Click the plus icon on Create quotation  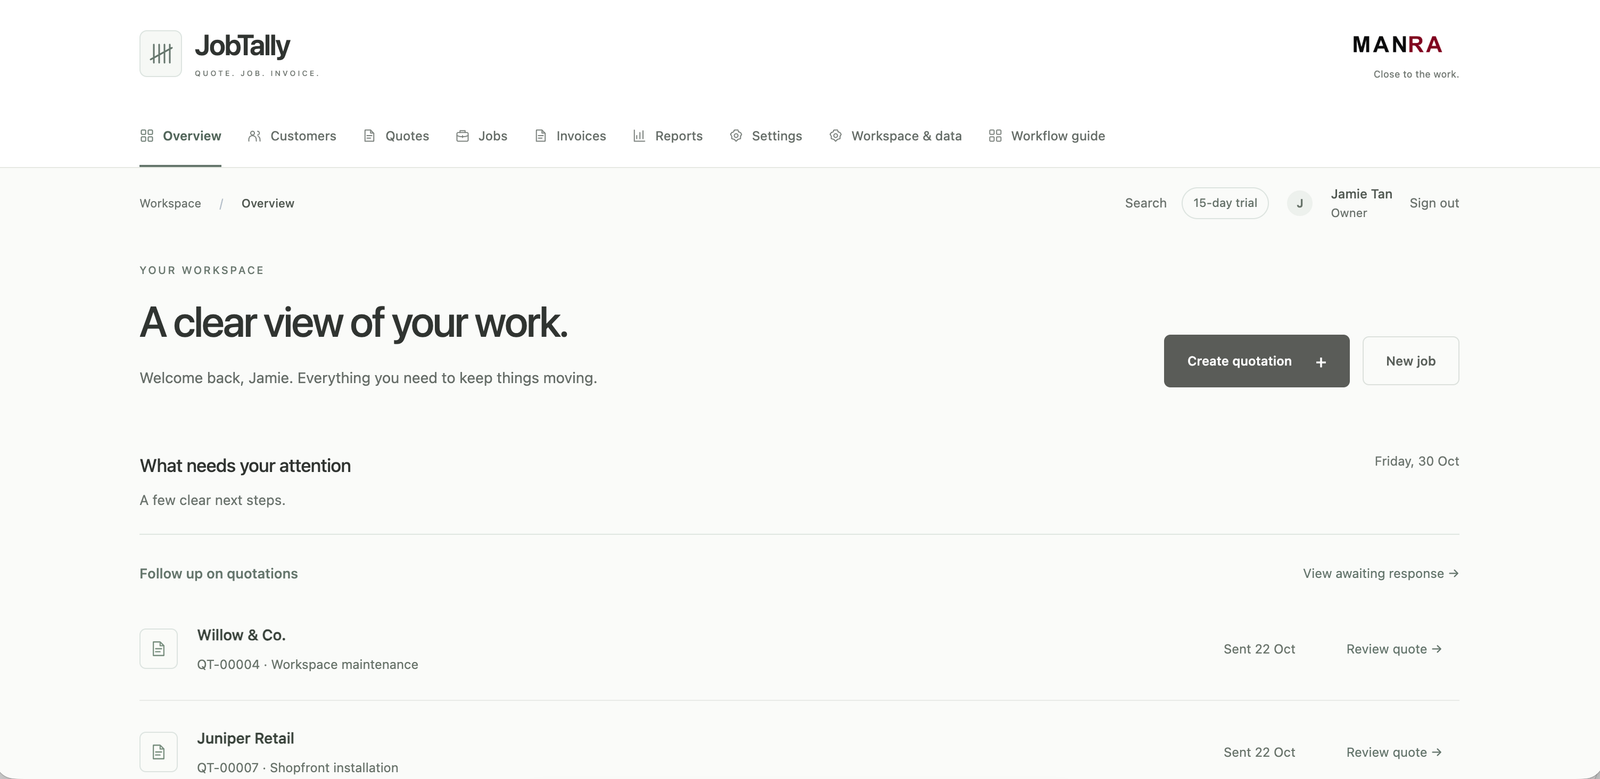(x=1321, y=362)
